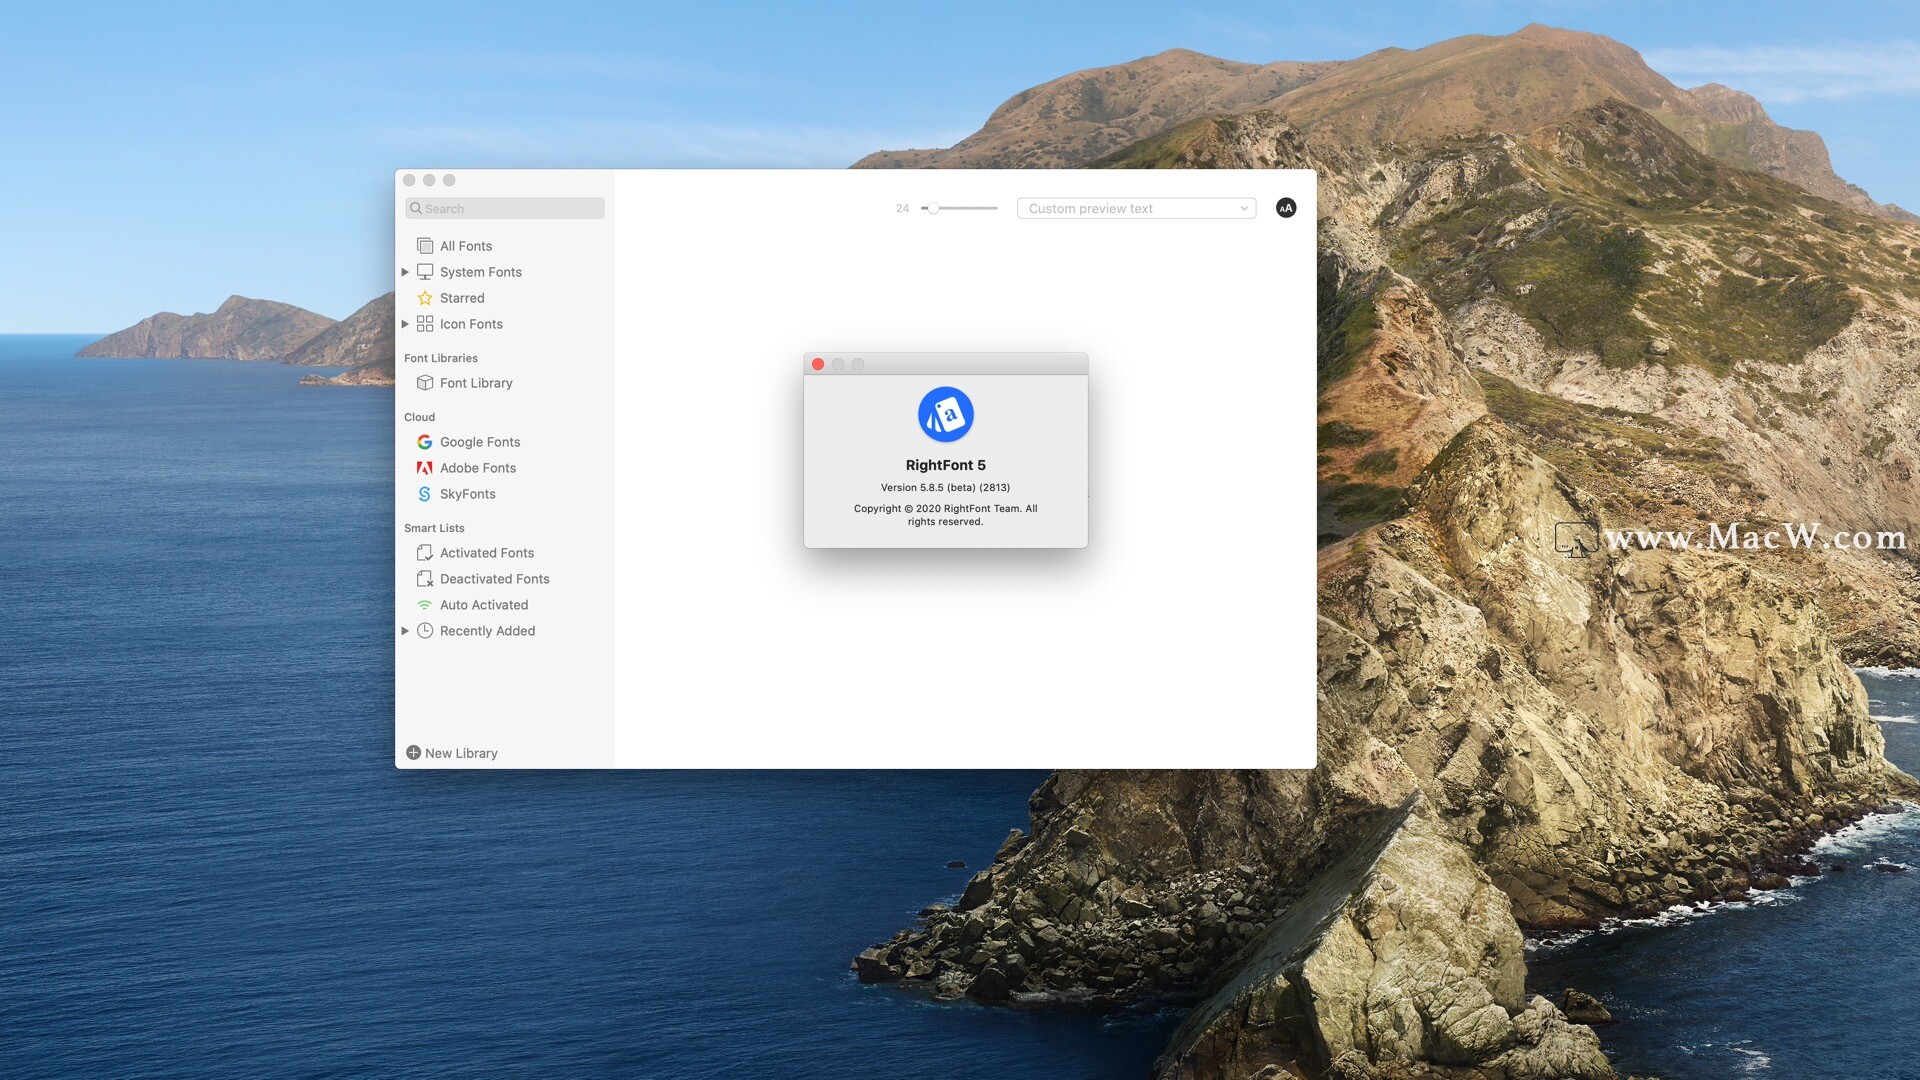Screen dimensions: 1920x1080
Task: Click the RightFont 5 app icon
Action: [x=945, y=413]
